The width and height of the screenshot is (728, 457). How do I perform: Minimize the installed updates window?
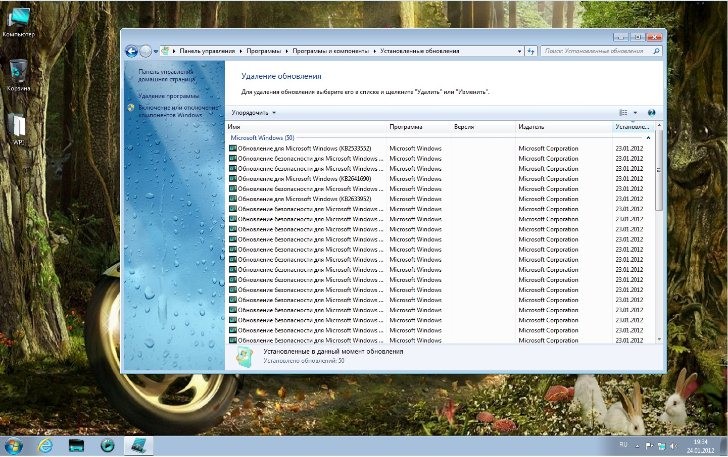click(x=621, y=37)
